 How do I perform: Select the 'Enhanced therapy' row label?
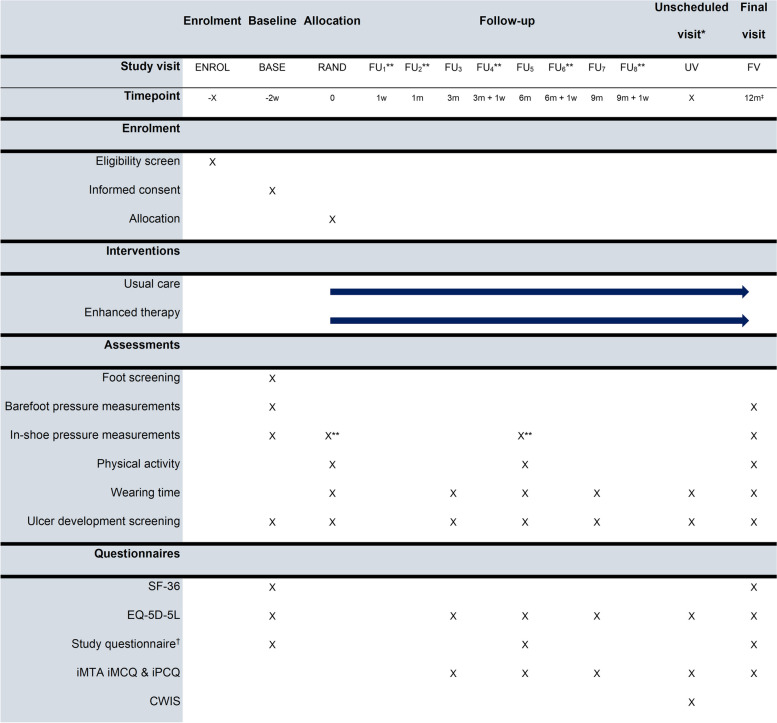click(x=132, y=312)
